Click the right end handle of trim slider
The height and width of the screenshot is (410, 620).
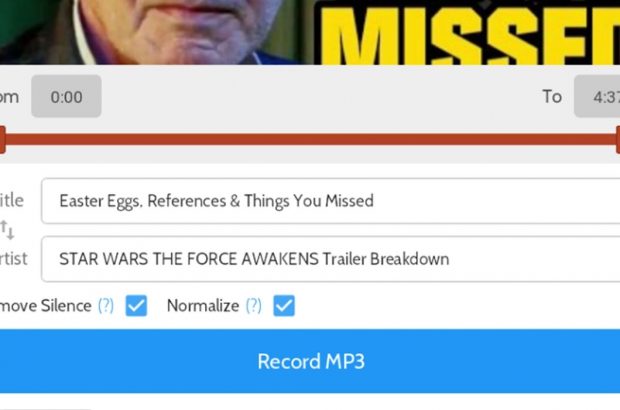click(618, 140)
